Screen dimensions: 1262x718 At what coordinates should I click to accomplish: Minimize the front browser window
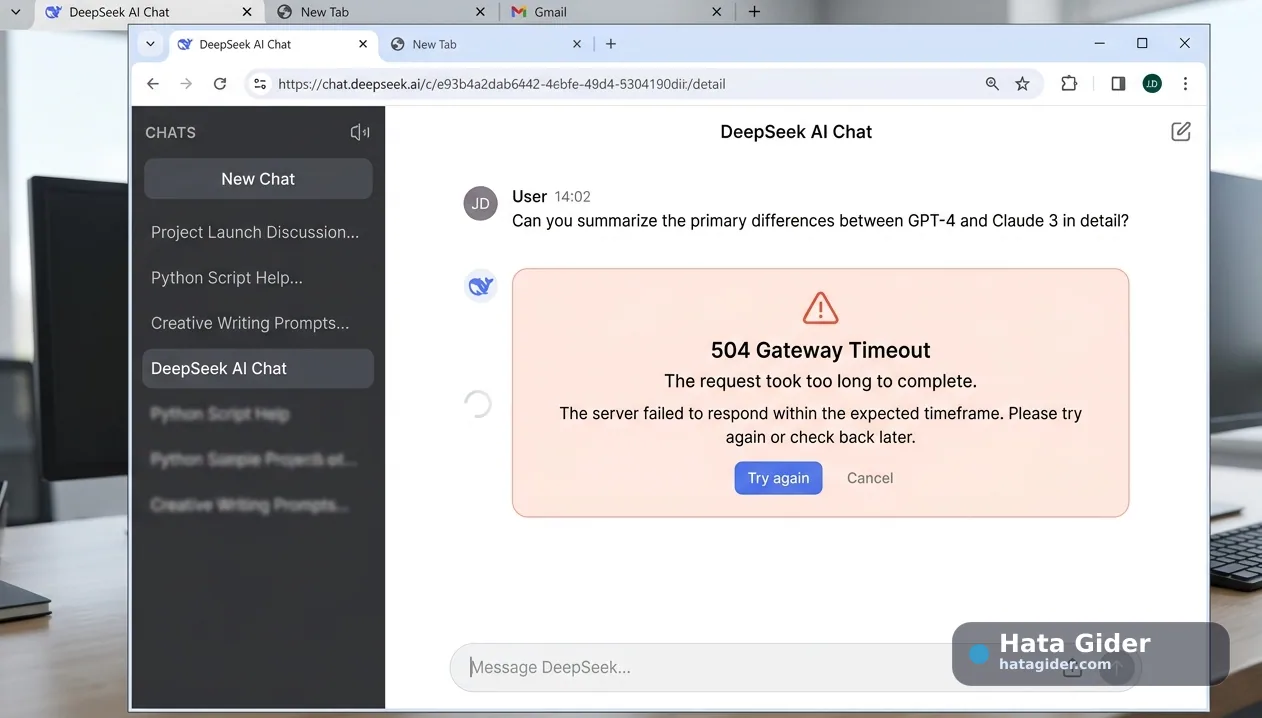click(1100, 44)
